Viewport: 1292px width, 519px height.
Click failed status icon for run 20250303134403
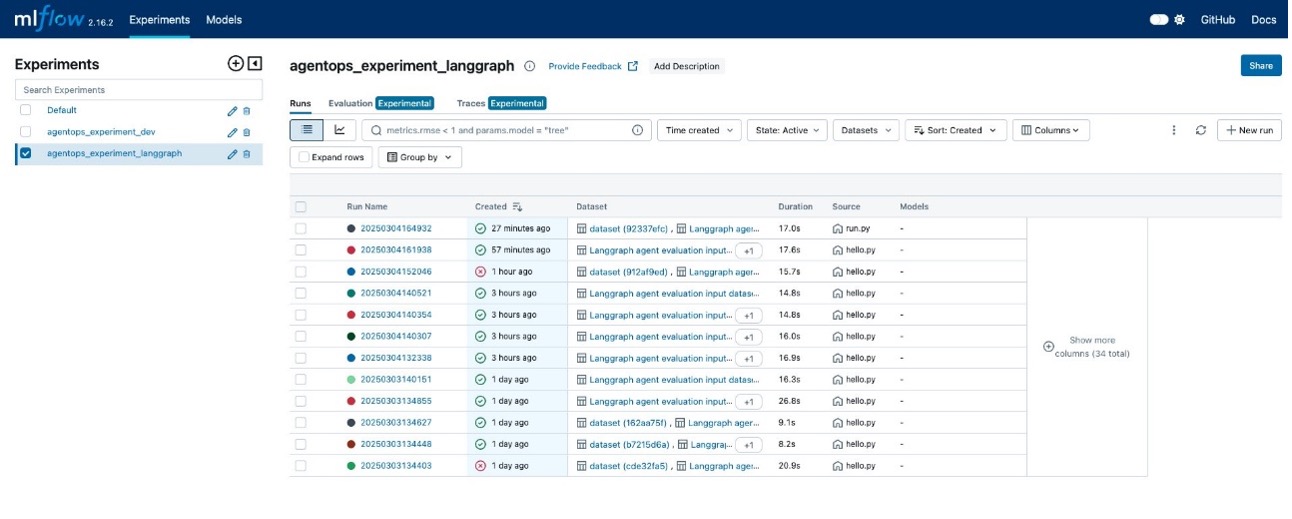pyautogui.click(x=481, y=466)
